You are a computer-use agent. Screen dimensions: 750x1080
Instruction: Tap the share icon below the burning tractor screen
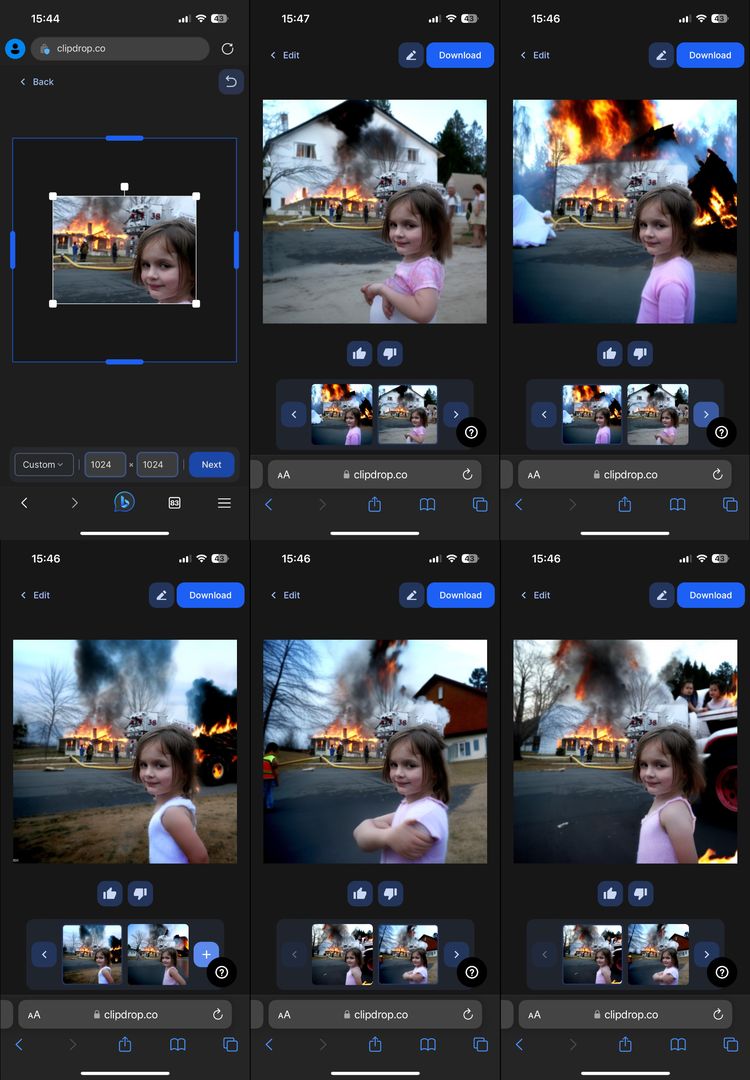(x=125, y=1044)
